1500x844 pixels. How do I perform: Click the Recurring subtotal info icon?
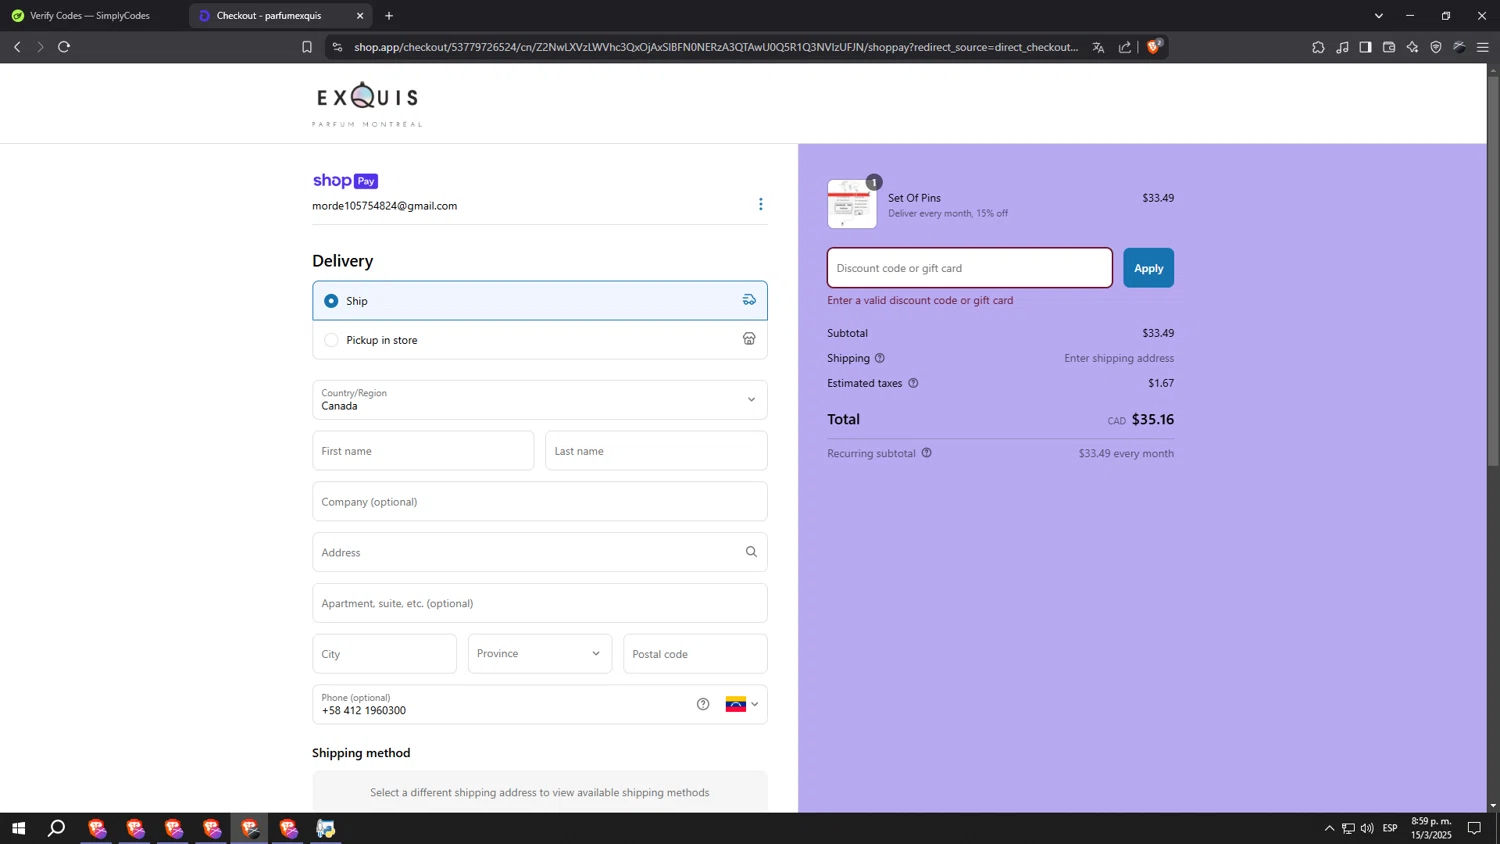(926, 453)
